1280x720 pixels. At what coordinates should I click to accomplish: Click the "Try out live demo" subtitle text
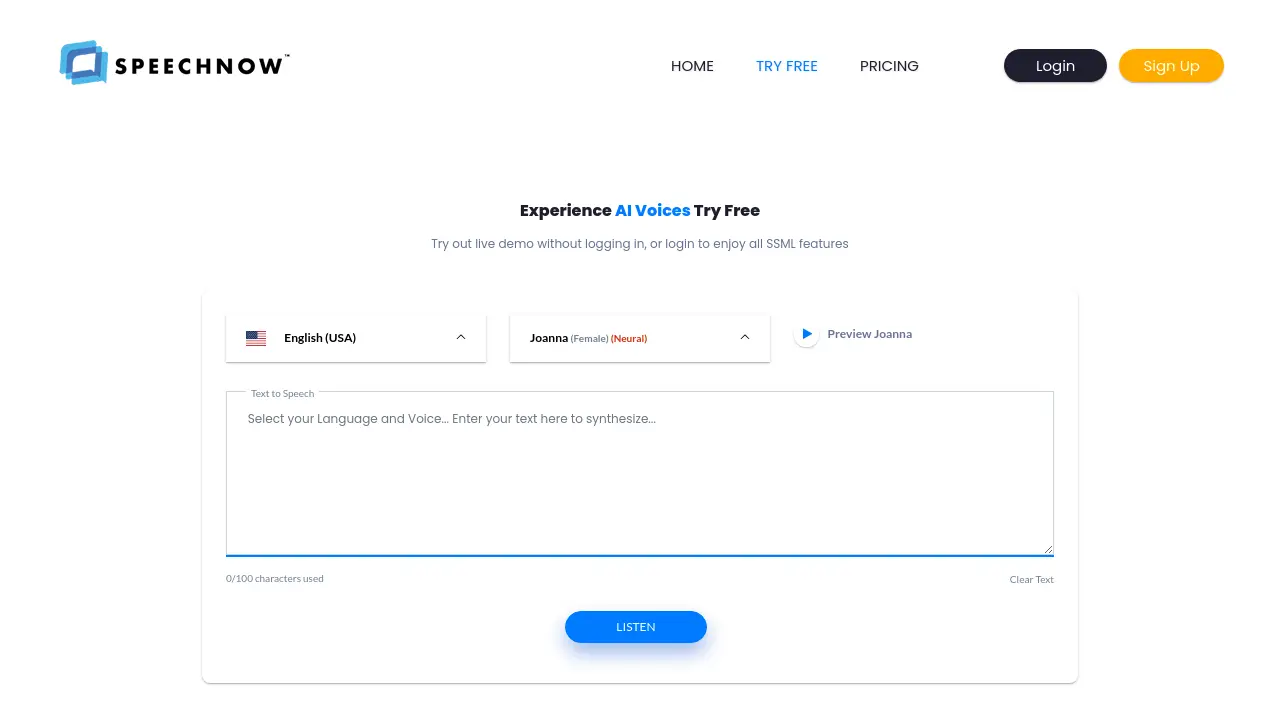coord(640,244)
